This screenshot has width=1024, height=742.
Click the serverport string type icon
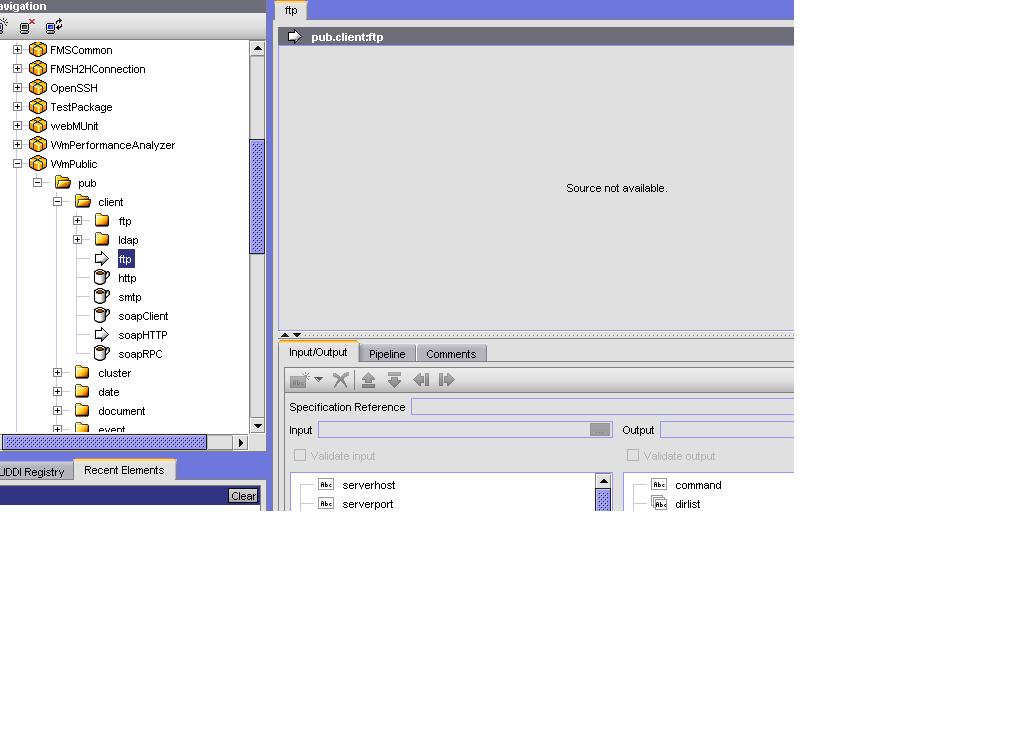pyautogui.click(x=326, y=503)
